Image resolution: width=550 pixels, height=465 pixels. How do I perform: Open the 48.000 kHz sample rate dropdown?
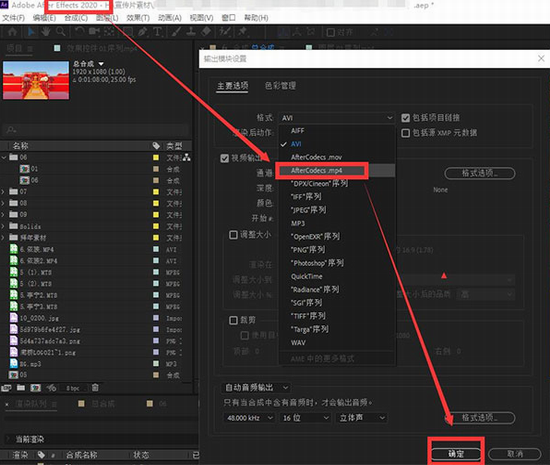[x=249, y=418]
